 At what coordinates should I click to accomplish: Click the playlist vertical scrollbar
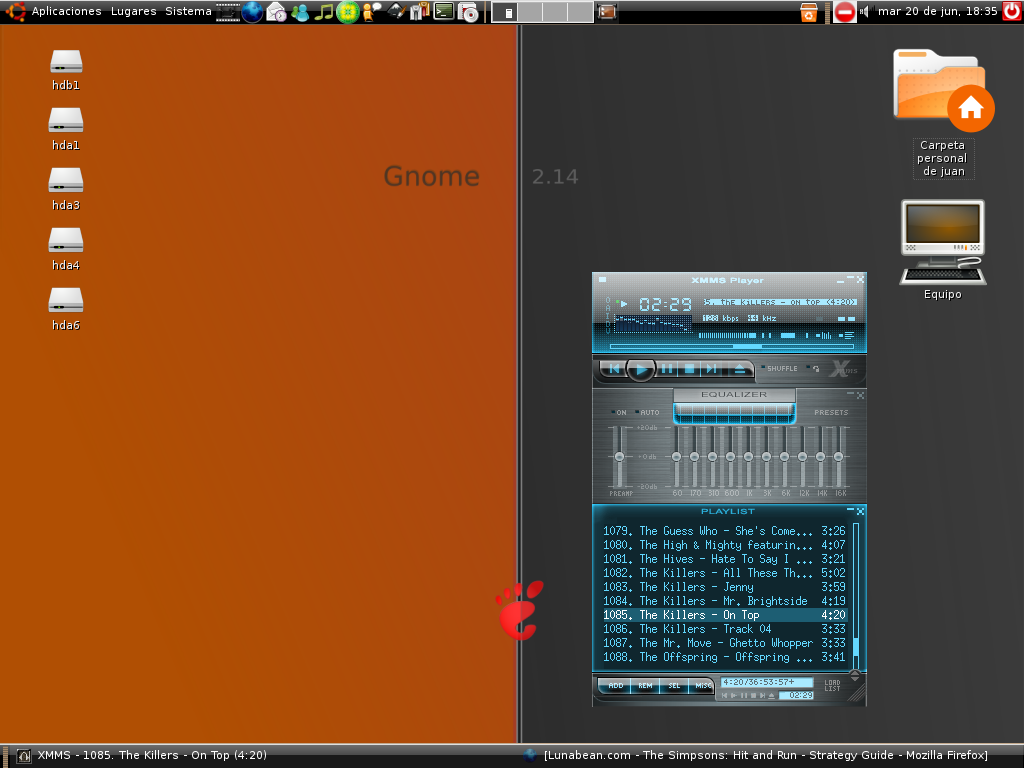(856, 594)
